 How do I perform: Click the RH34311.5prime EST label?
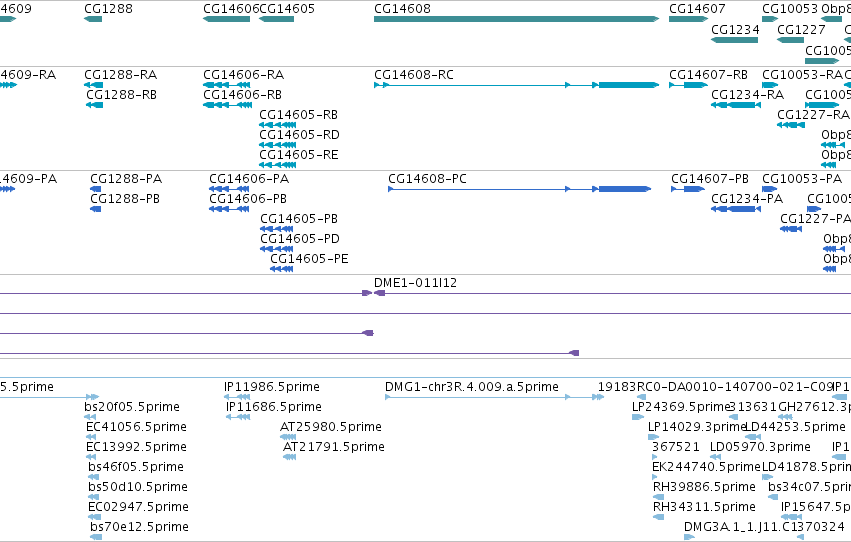click(704, 508)
